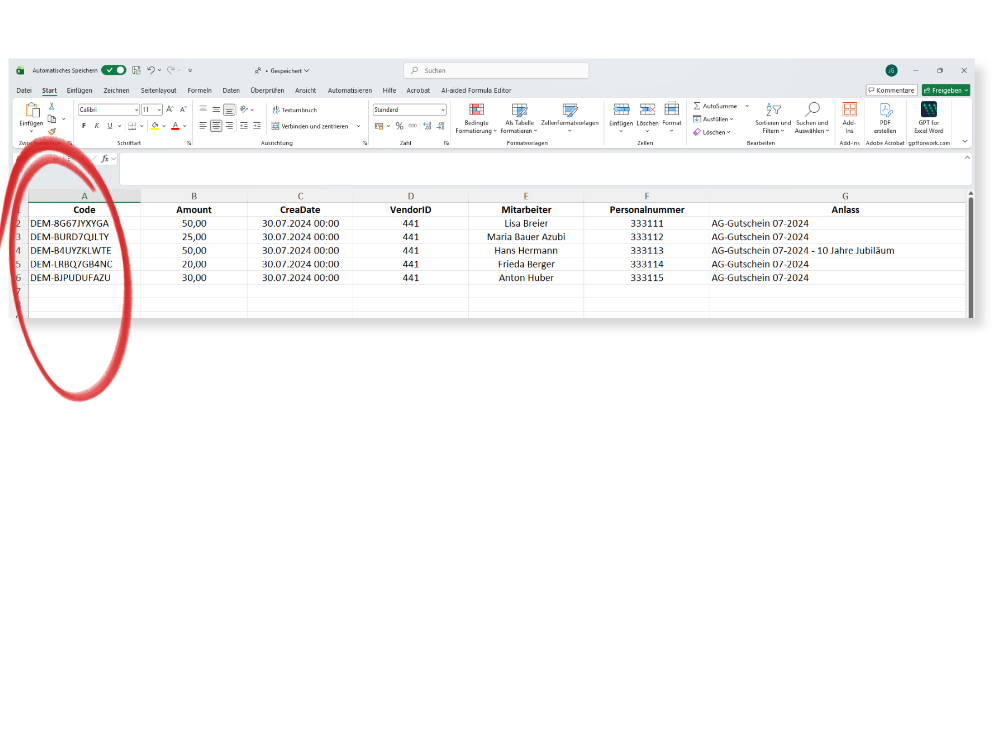
Task: Toggle the Automatisches Speichern switch
Action: coord(113,71)
